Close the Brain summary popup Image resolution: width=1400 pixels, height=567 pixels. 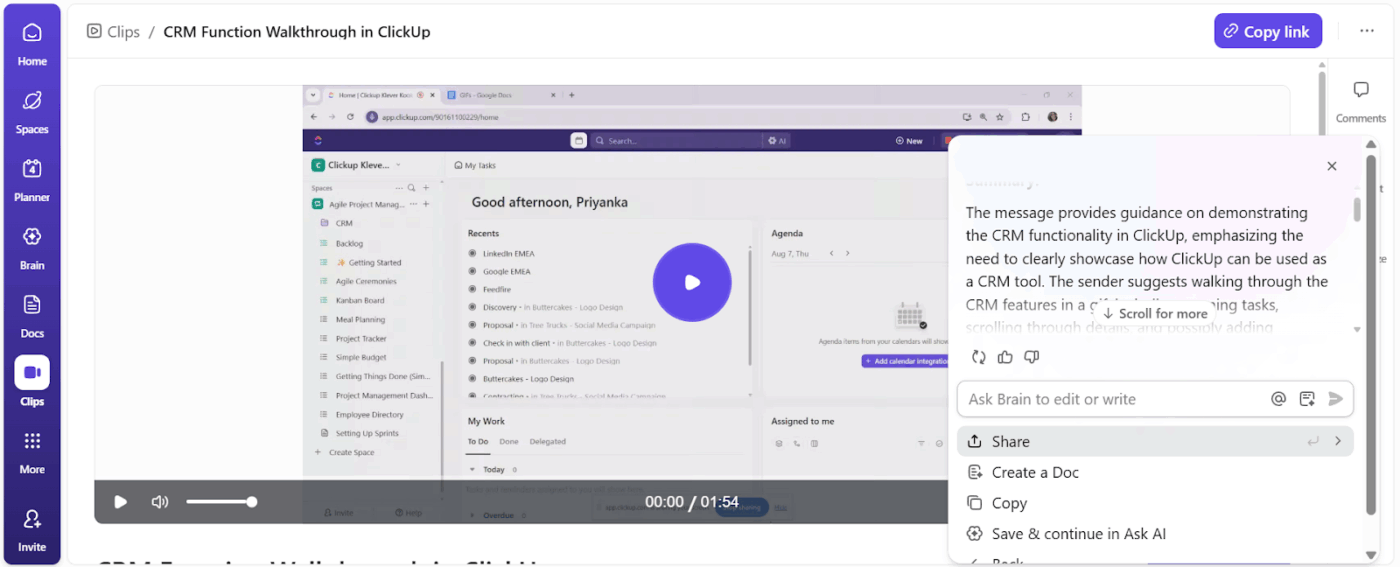1331,166
